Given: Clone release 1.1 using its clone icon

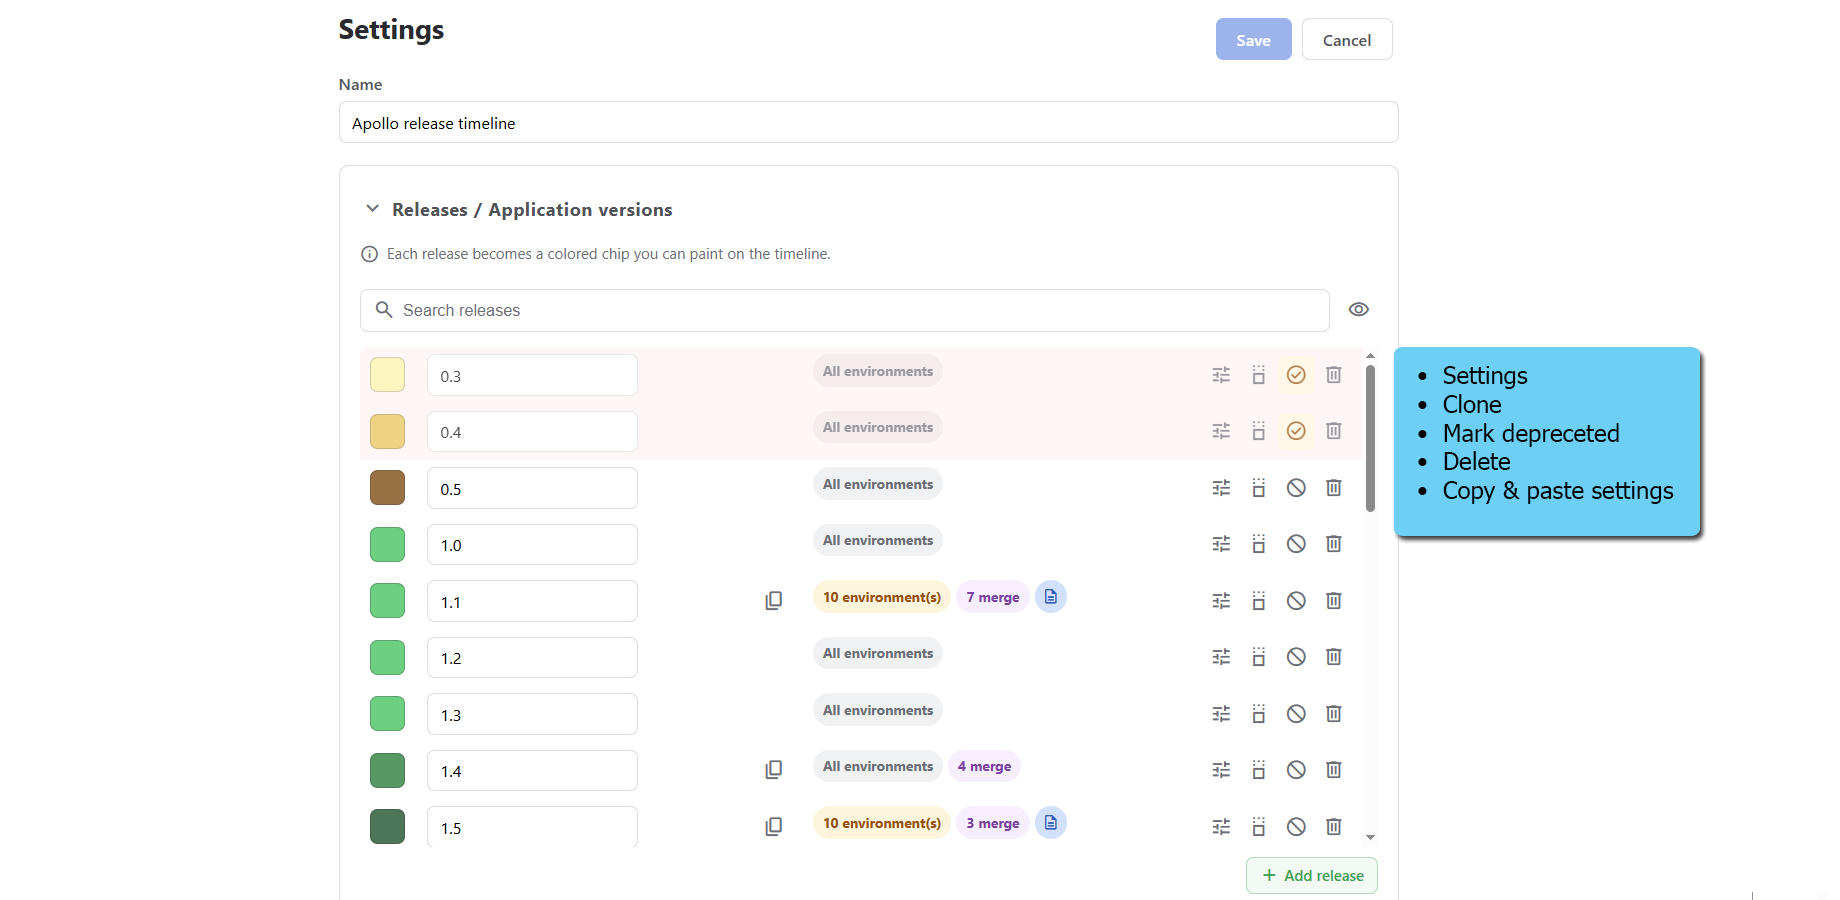Looking at the screenshot, I should click(x=1258, y=601).
